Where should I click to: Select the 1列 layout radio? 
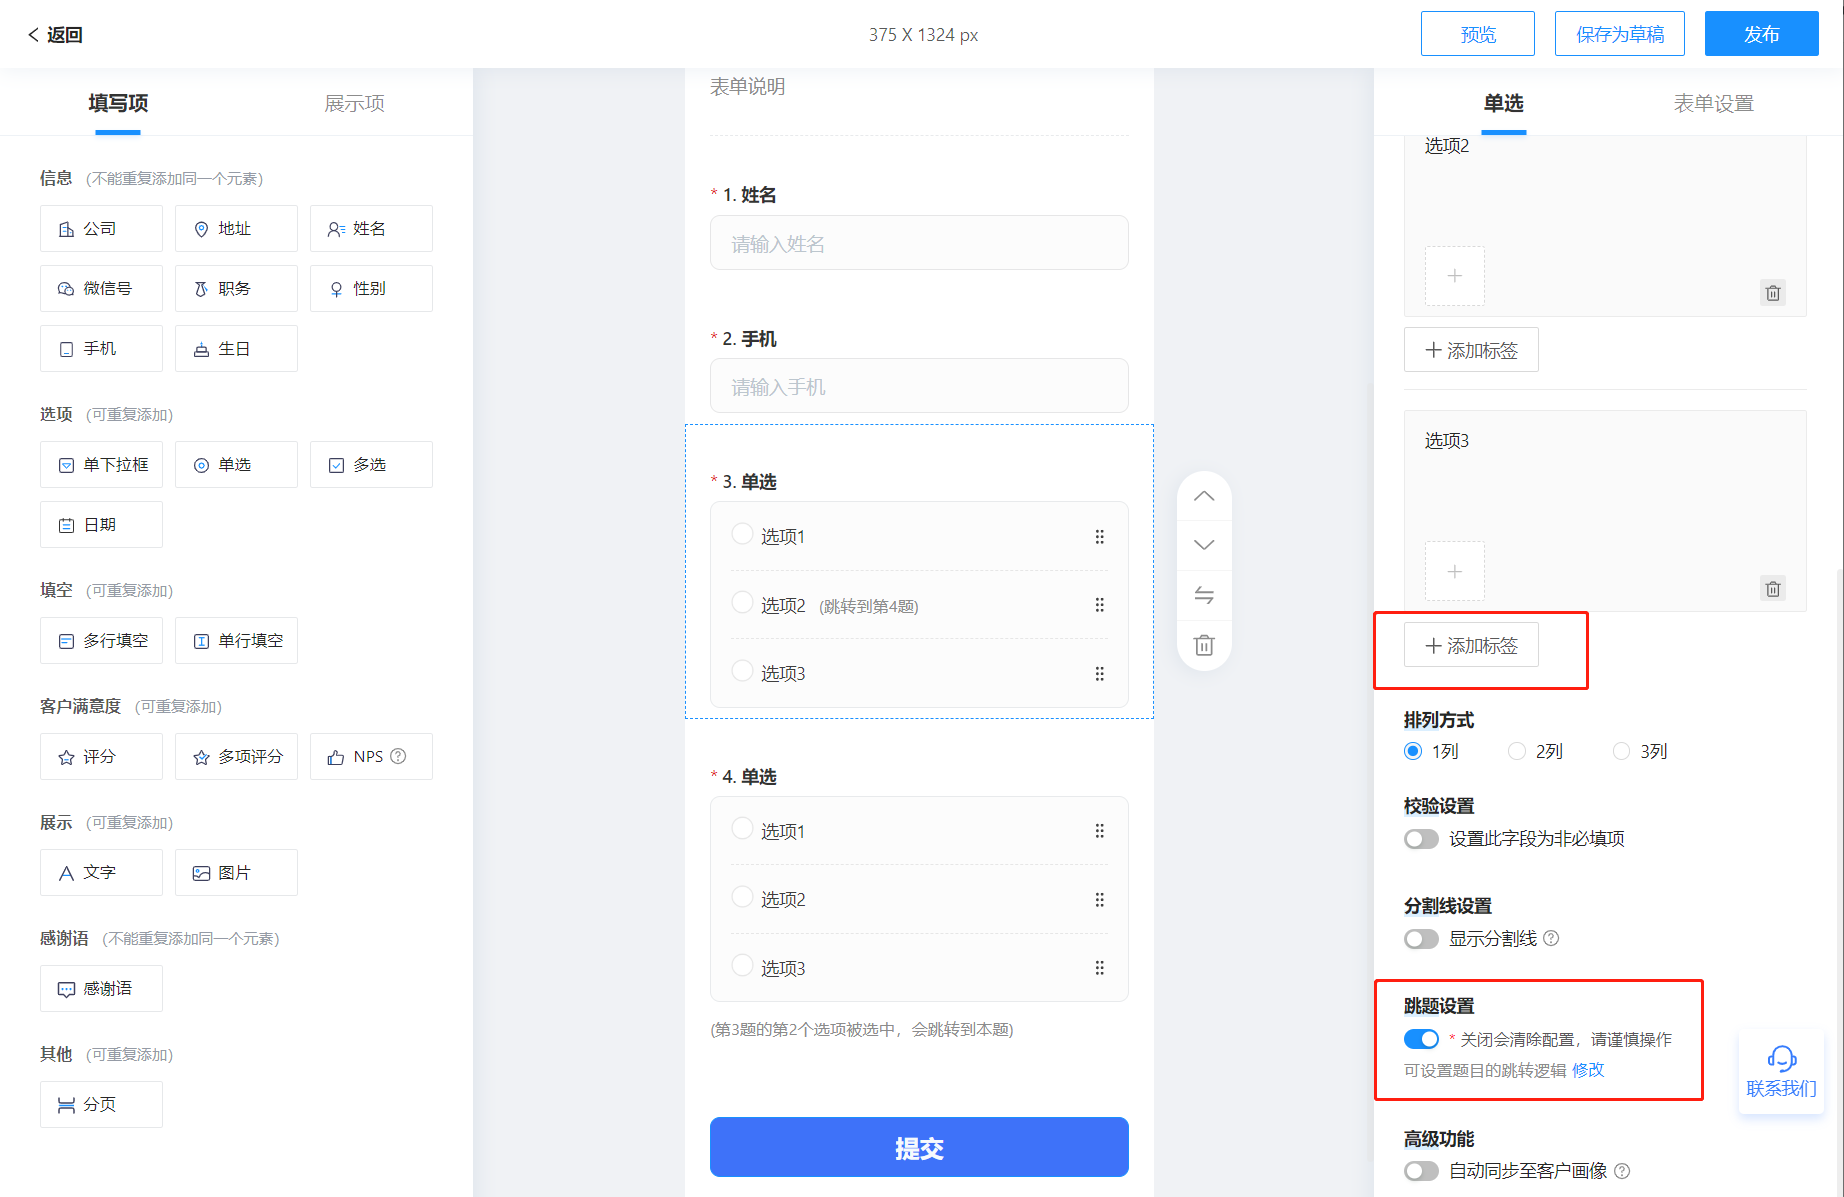click(x=1413, y=751)
